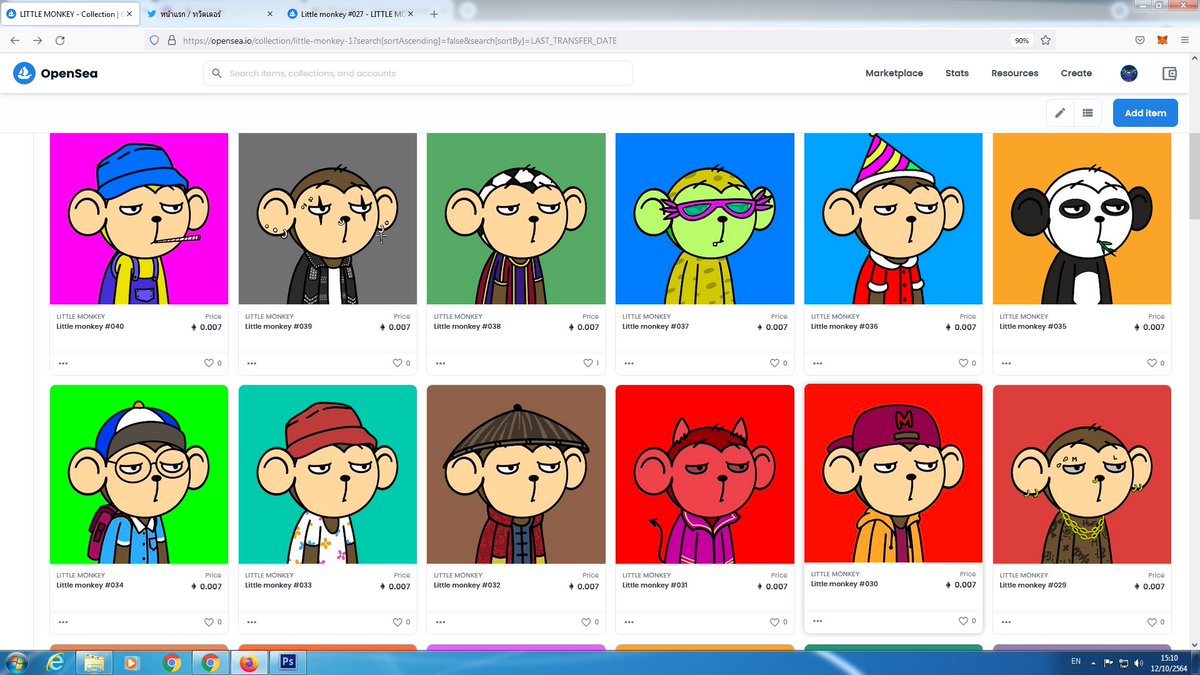Image resolution: width=1200 pixels, height=675 pixels.
Task: Open more options for Little monkey #040
Action: 63,363
